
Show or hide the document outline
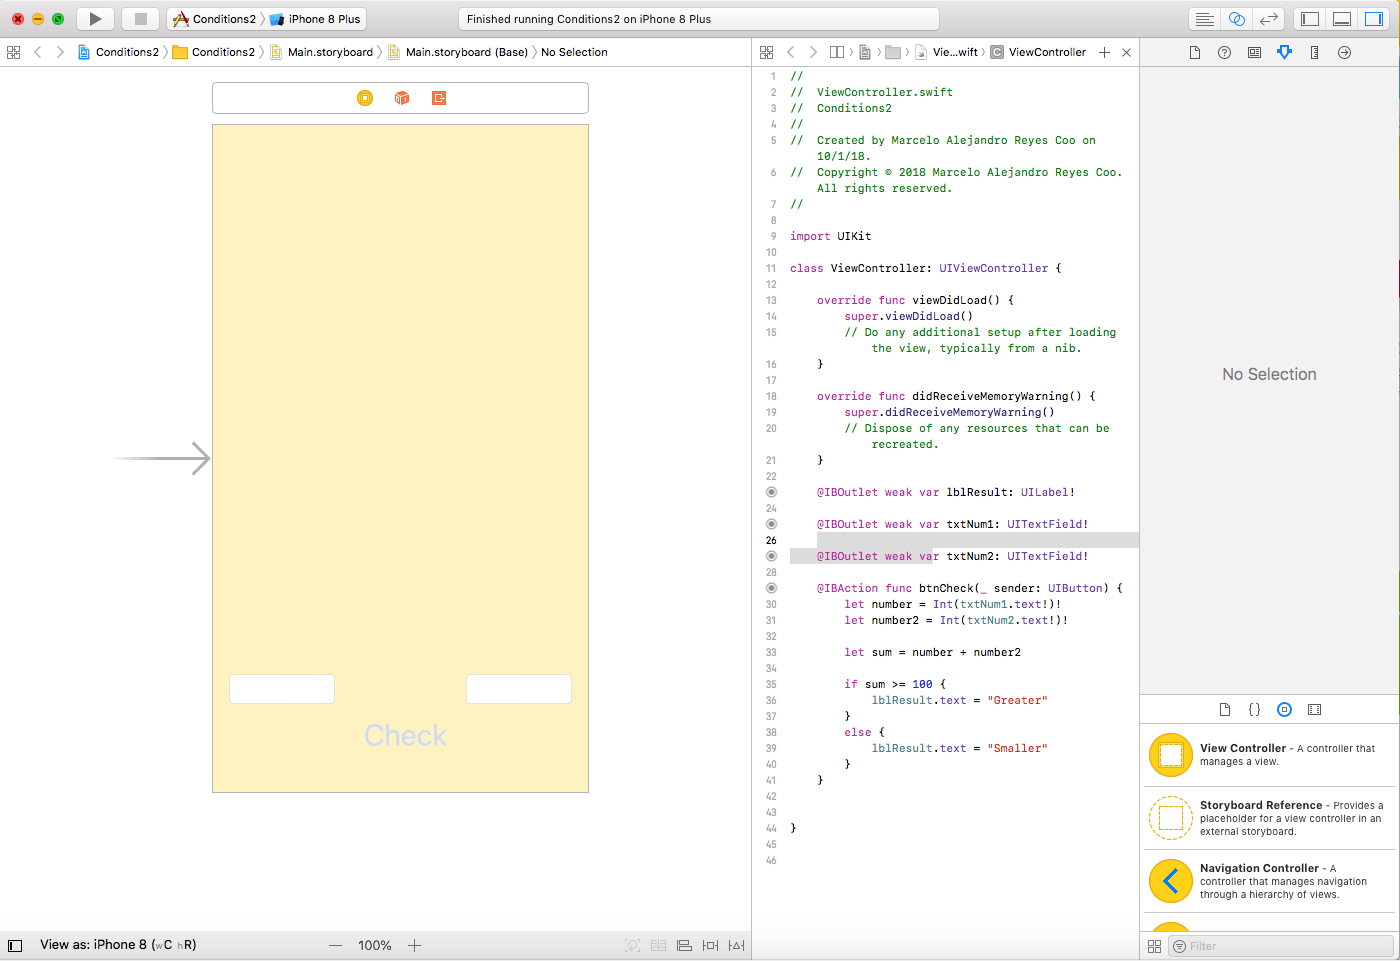[15, 946]
